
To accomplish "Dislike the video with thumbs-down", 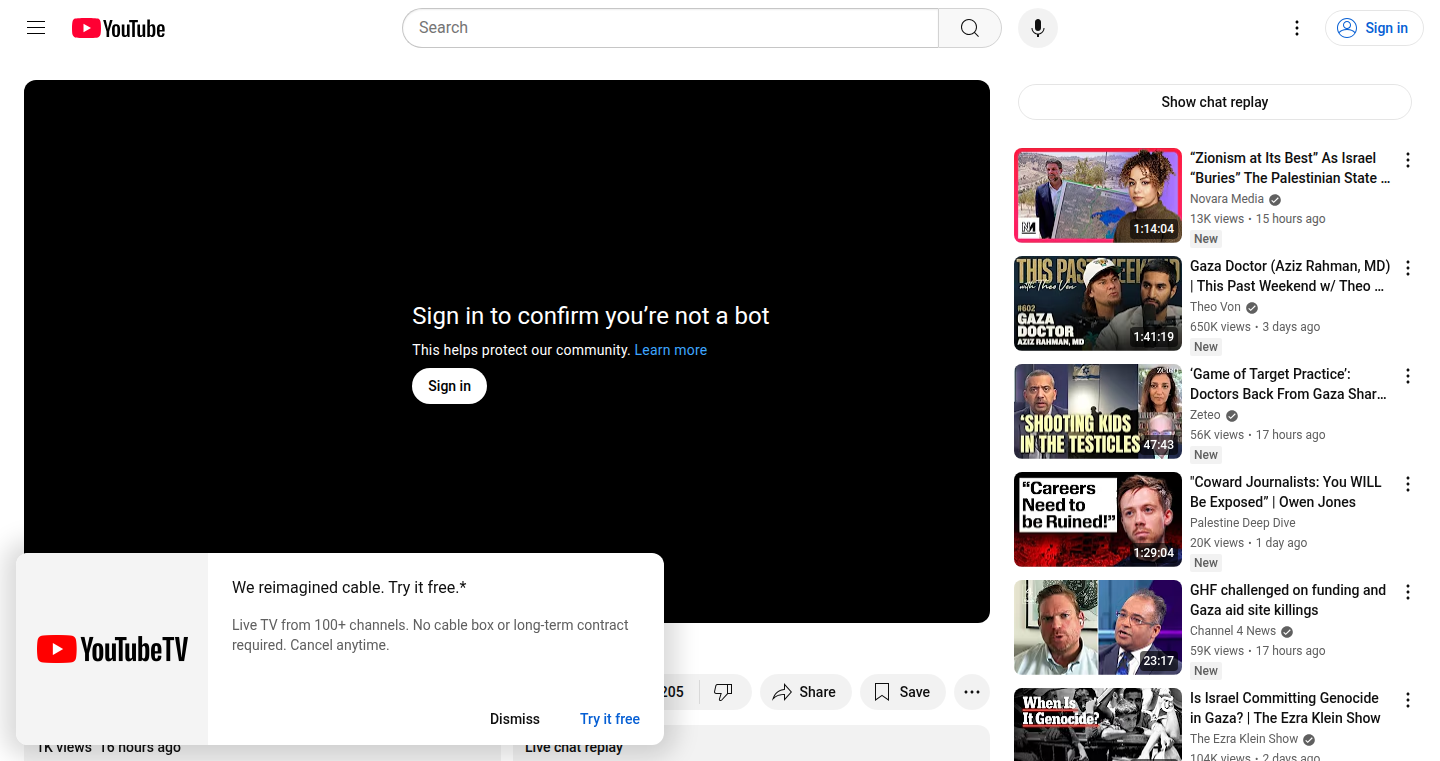I will pyautogui.click(x=724, y=692).
